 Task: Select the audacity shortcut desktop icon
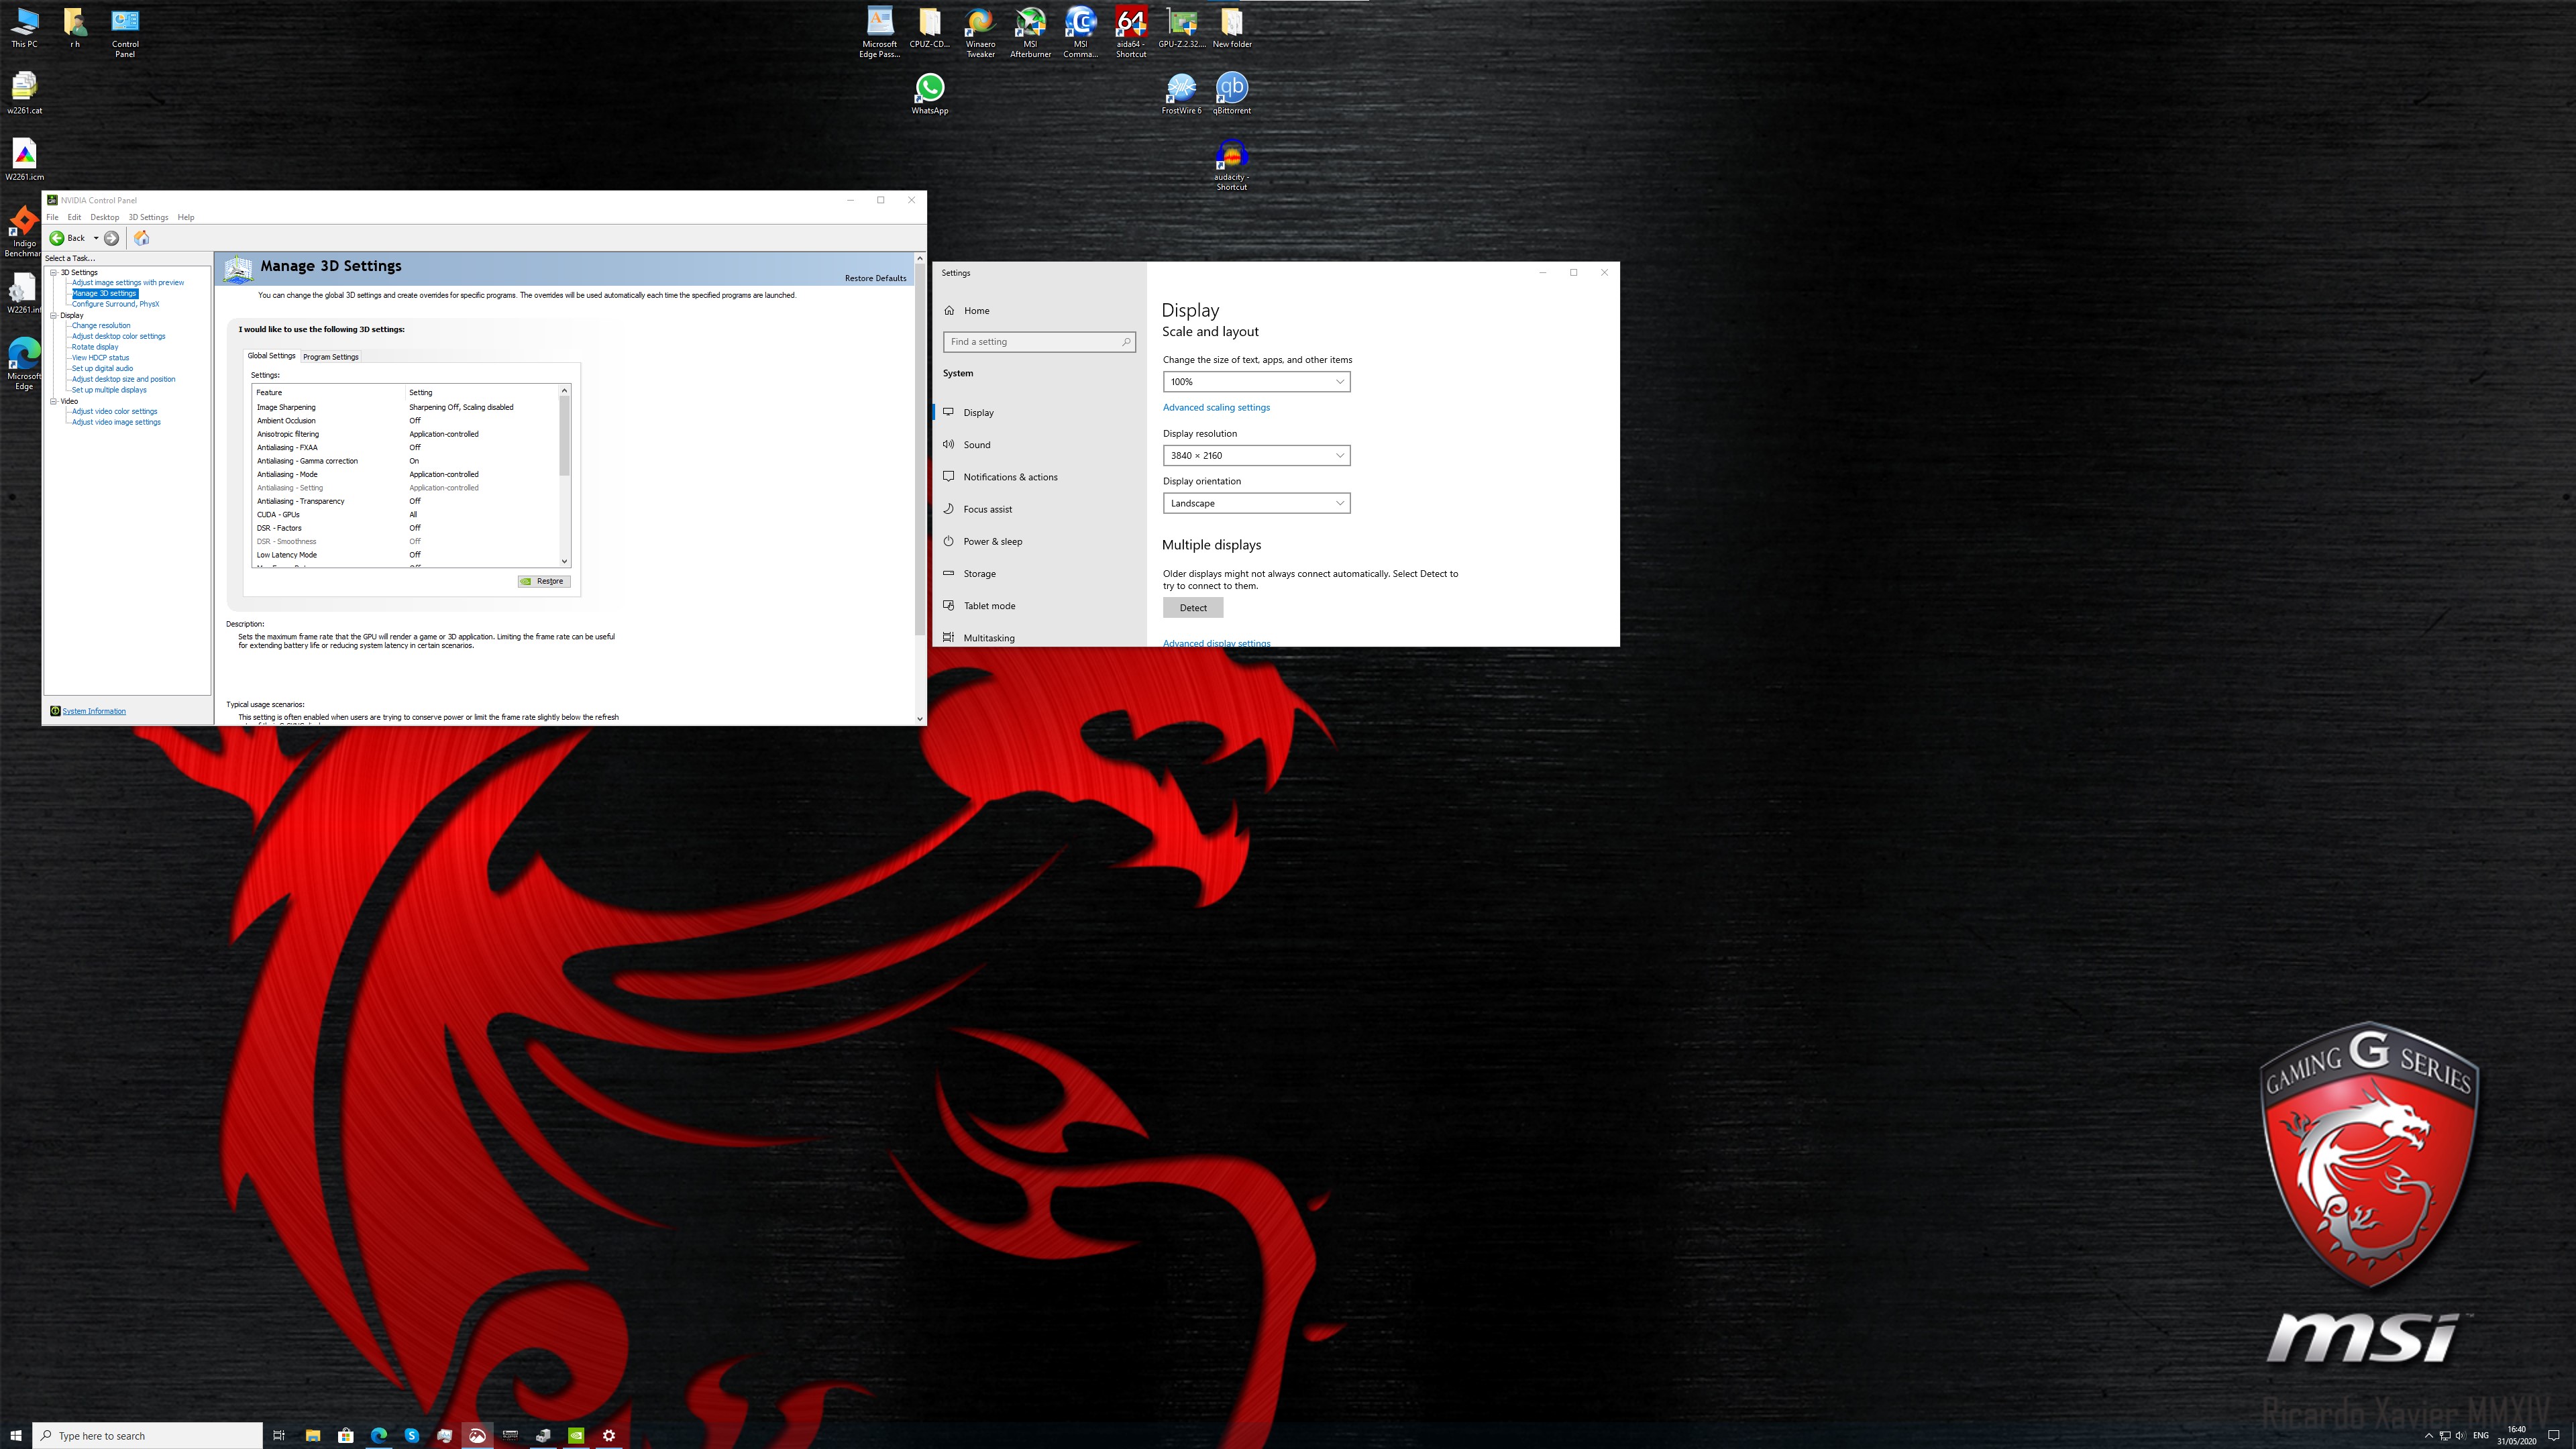[1232, 165]
